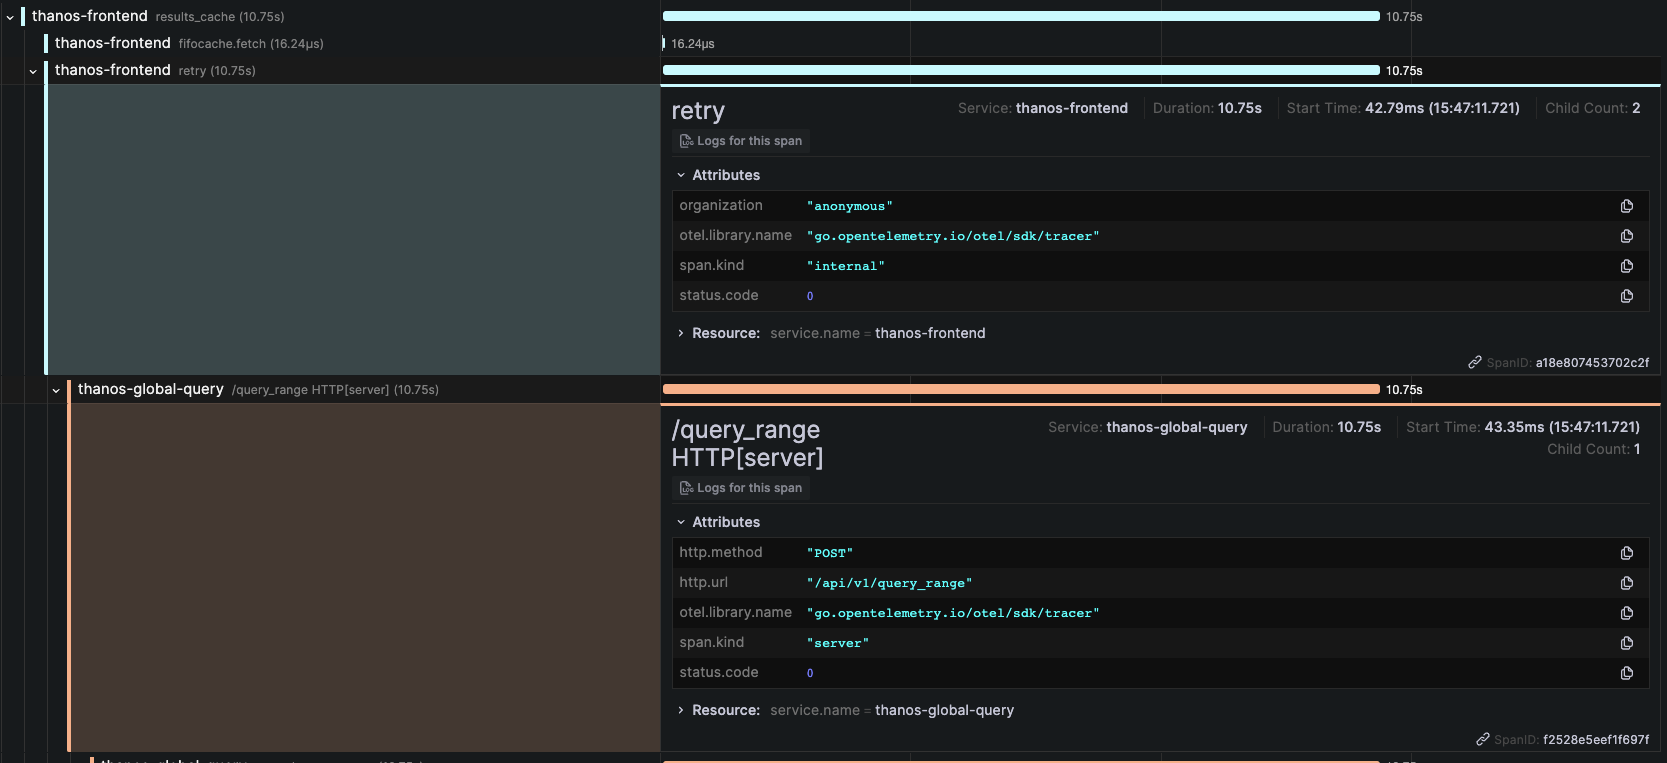This screenshot has width=1667, height=763.
Task: Click Start Time 42.79ms value
Action: coord(1442,108)
